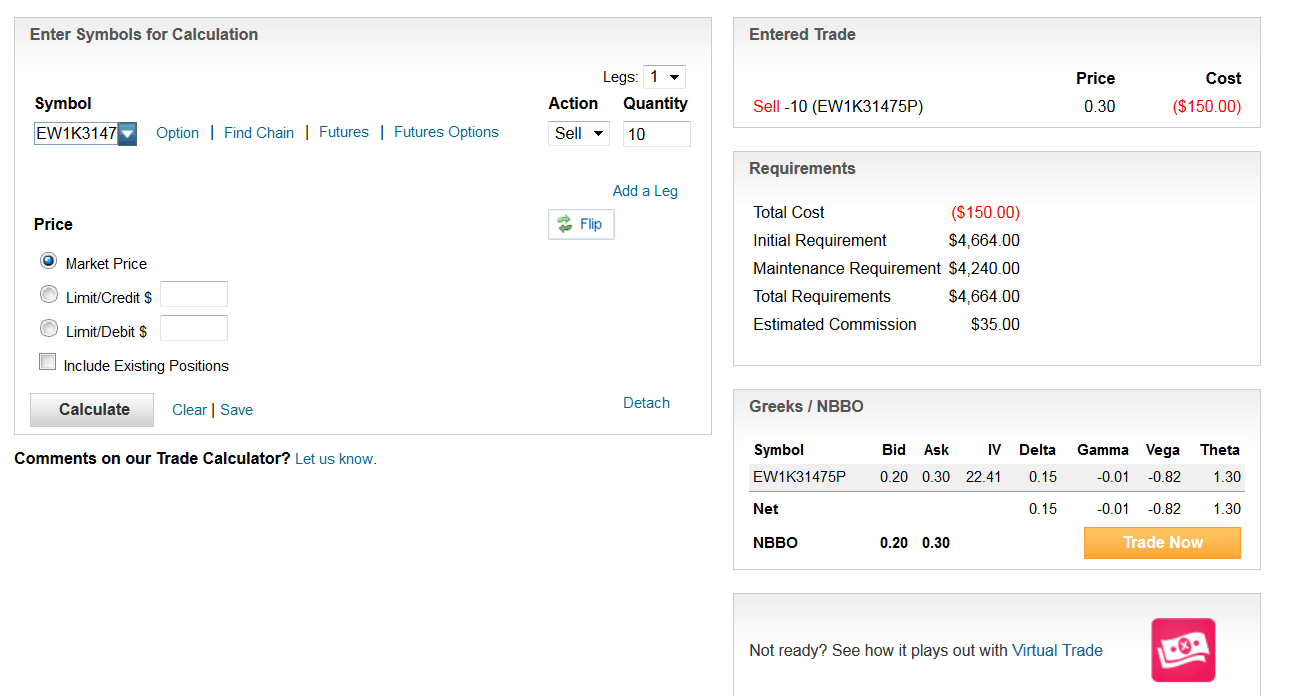Click the Add a Leg link
This screenshot has width=1291, height=696.
coord(645,191)
